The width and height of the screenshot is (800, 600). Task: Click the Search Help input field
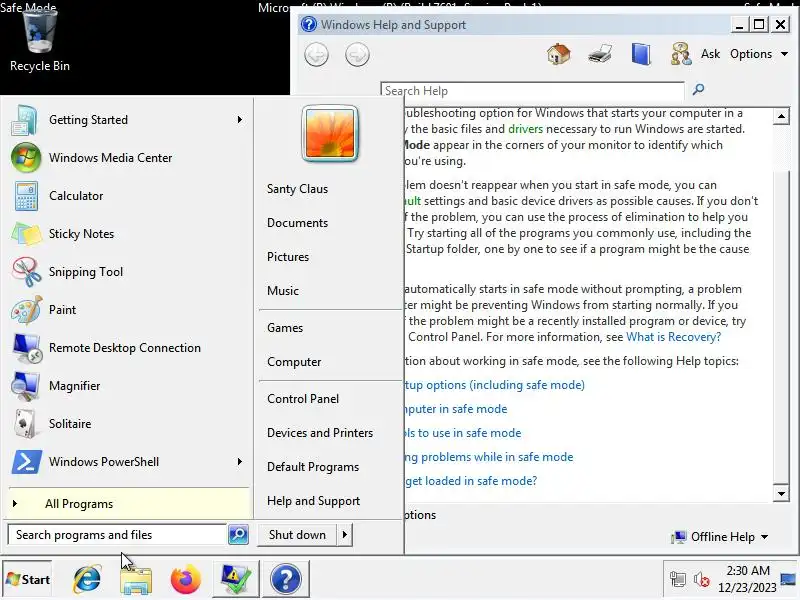(532, 91)
